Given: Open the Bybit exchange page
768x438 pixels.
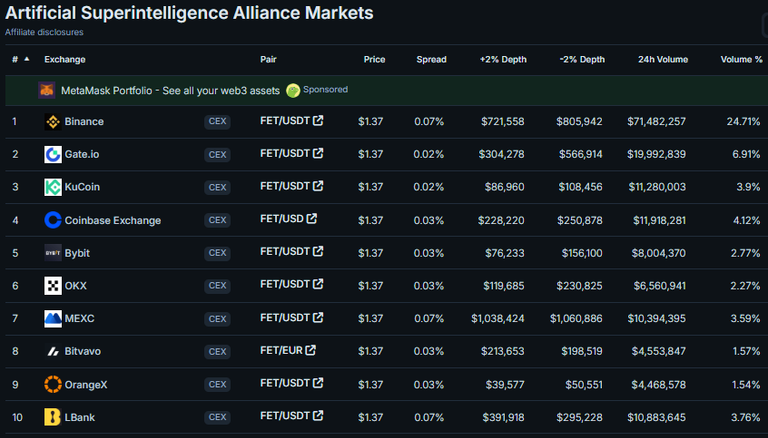Looking at the screenshot, I should pos(77,253).
